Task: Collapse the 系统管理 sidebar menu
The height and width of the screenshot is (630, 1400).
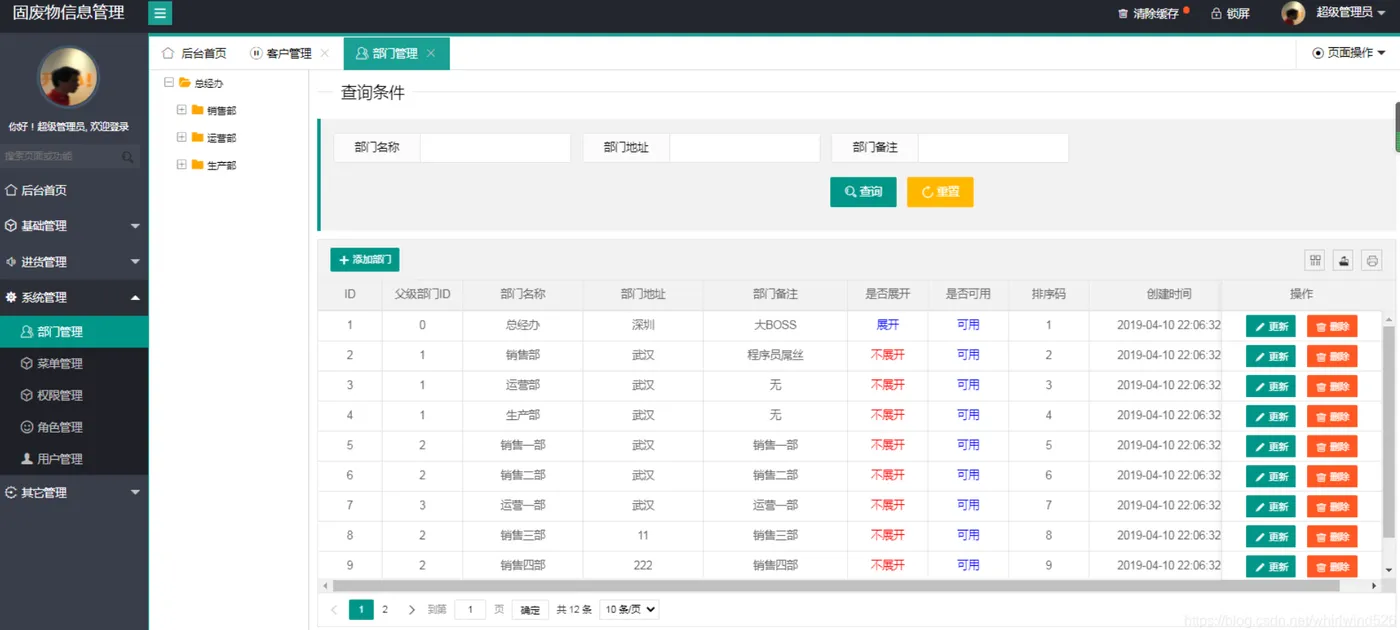Action: [74, 298]
